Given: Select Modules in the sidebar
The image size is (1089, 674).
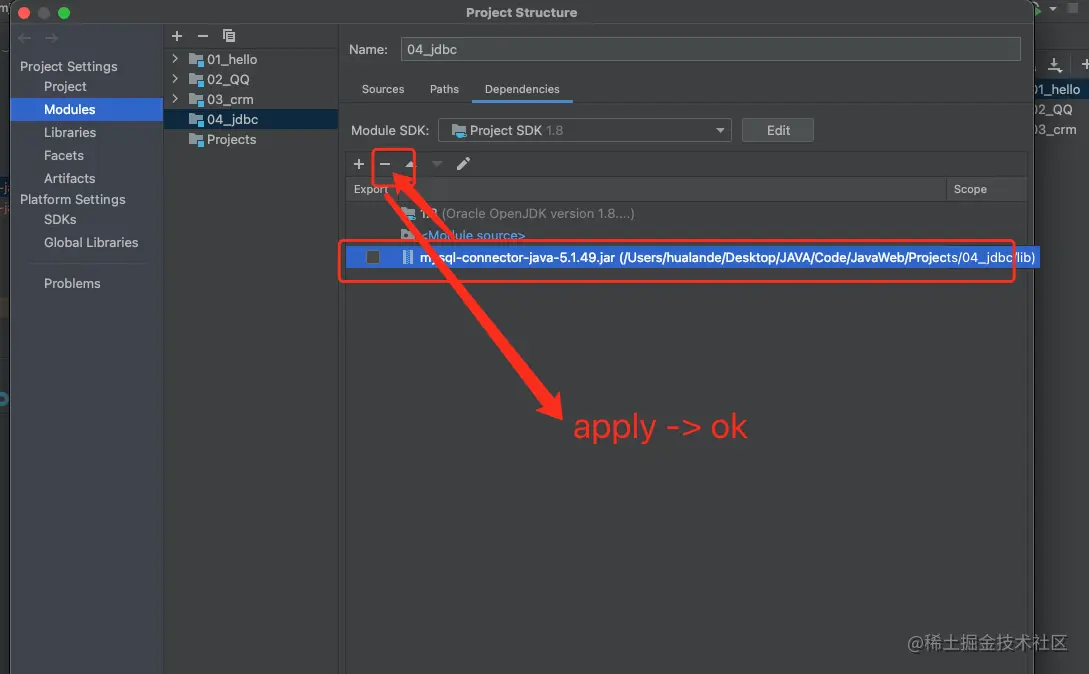Looking at the screenshot, I should coord(87,109).
